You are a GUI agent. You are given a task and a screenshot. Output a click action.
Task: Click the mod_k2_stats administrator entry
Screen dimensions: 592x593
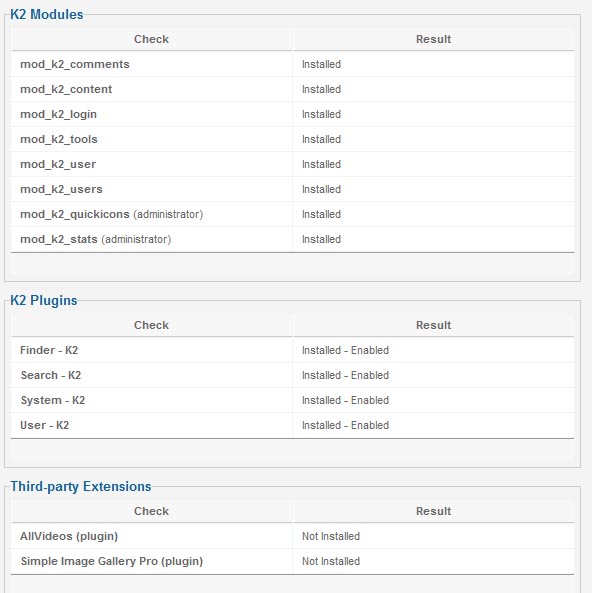point(96,239)
